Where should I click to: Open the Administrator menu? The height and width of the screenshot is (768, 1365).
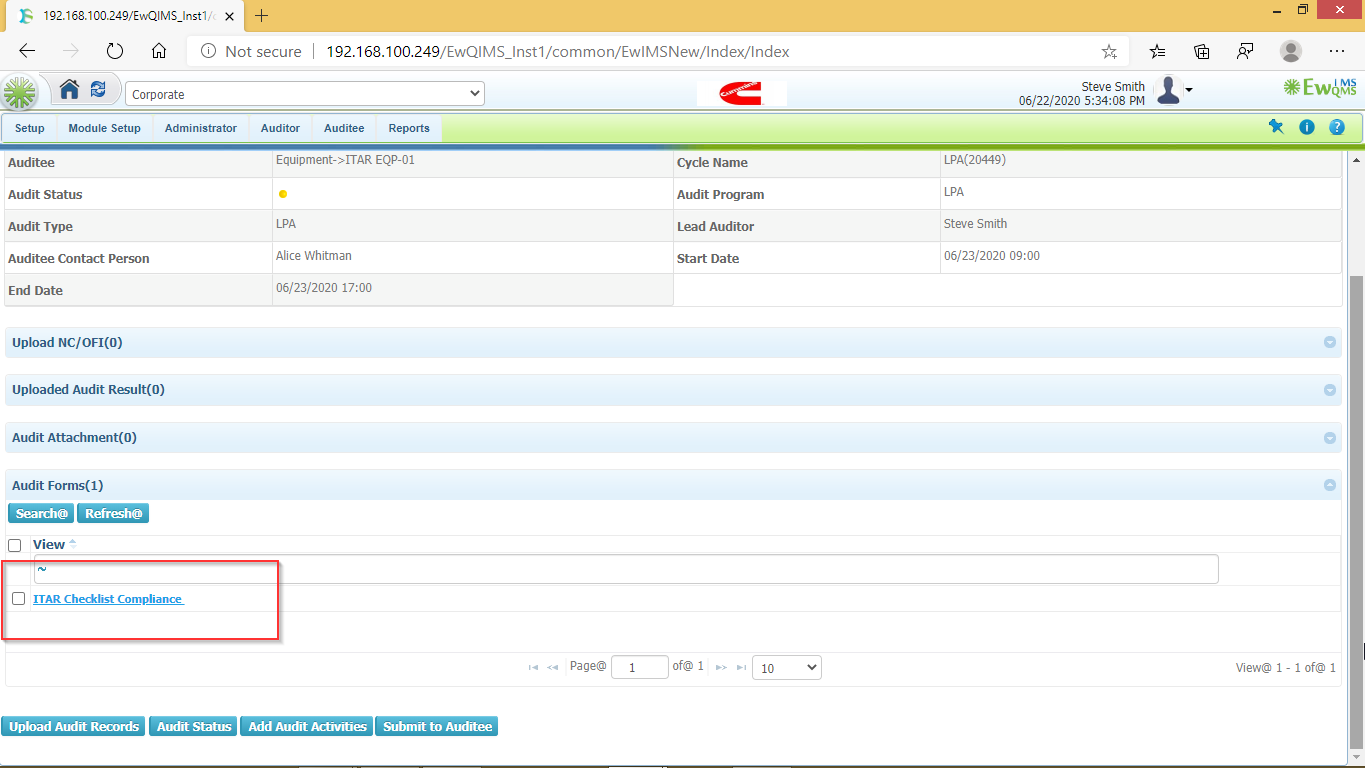(201, 128)
